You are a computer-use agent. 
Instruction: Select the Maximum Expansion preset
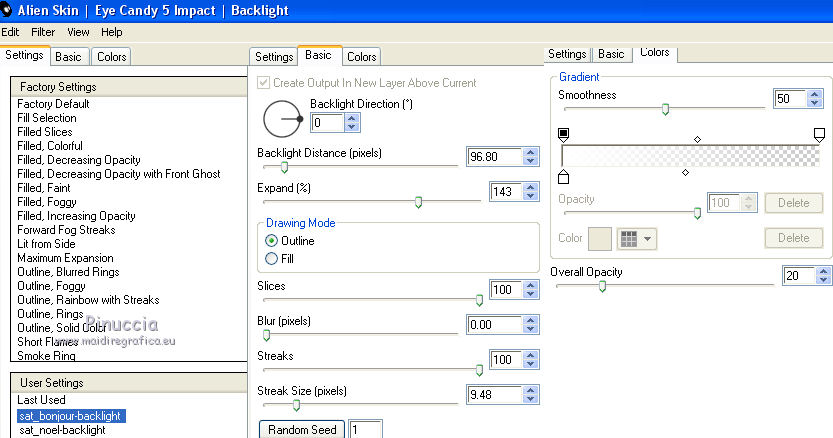click(x=65, y=258)
